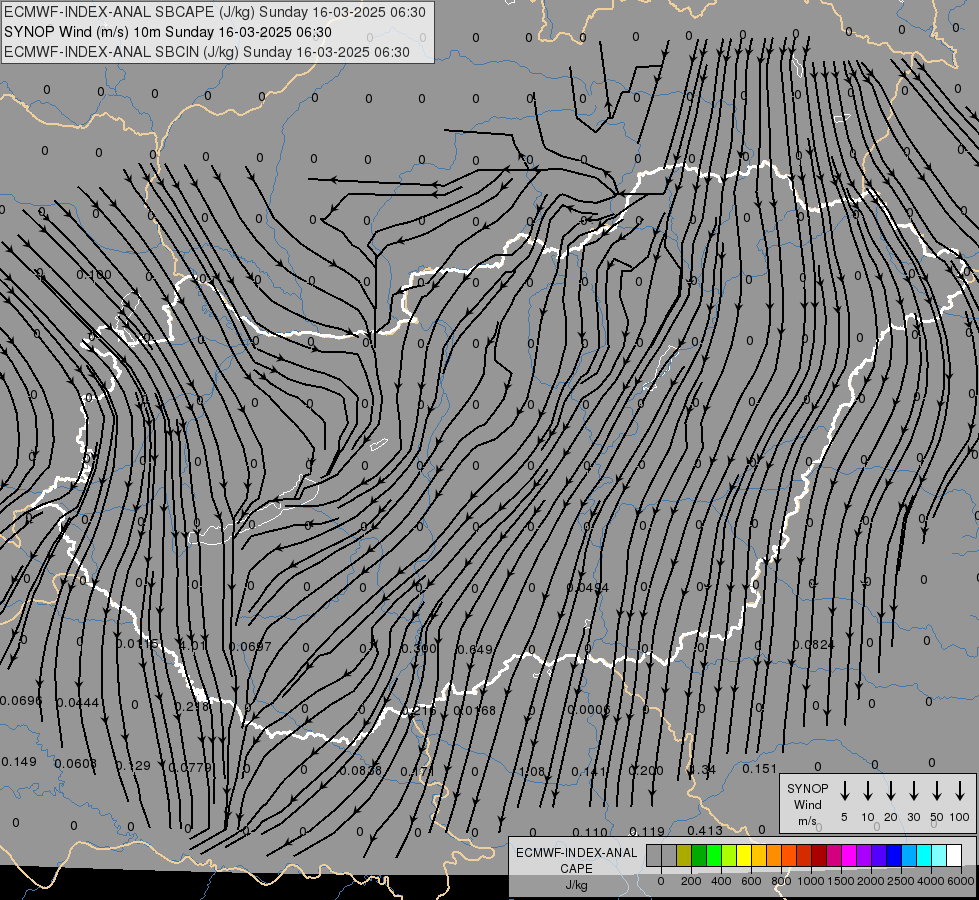
Task: Click the 0.149 value on the map
Action: pyautogui.click(x=19, y=762)
